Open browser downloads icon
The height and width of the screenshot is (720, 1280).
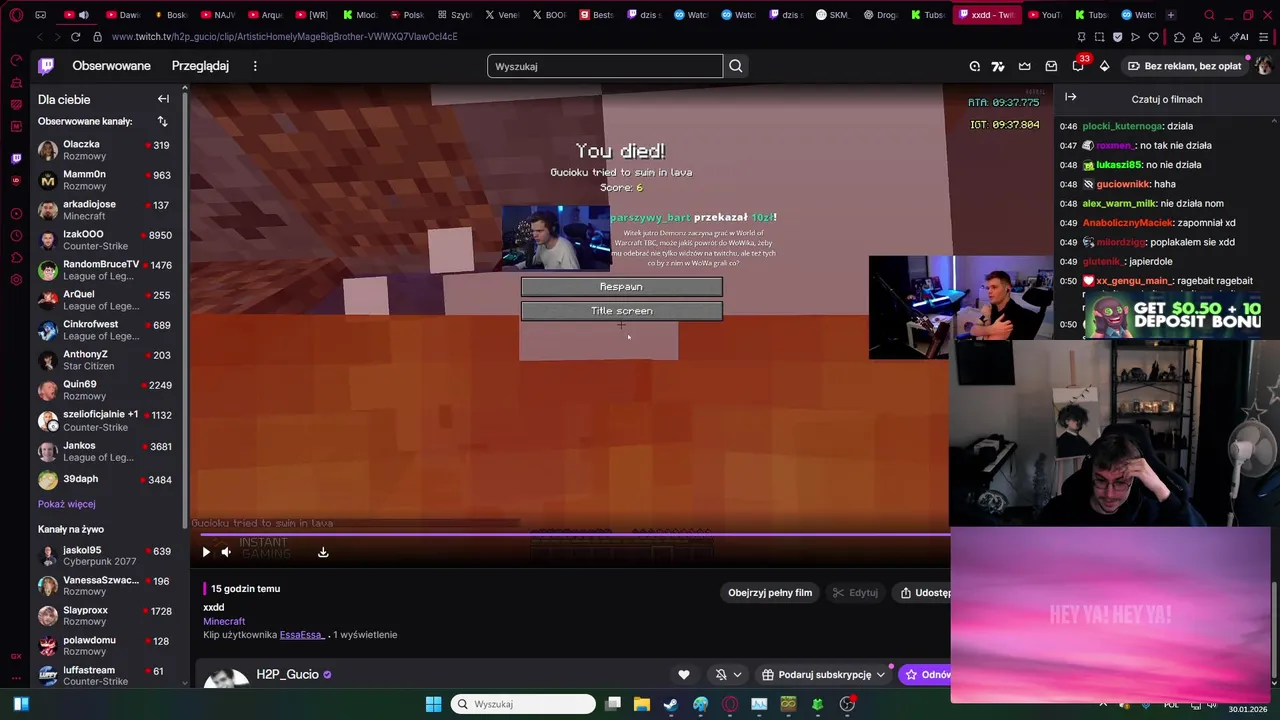(x=1215, y=37)
